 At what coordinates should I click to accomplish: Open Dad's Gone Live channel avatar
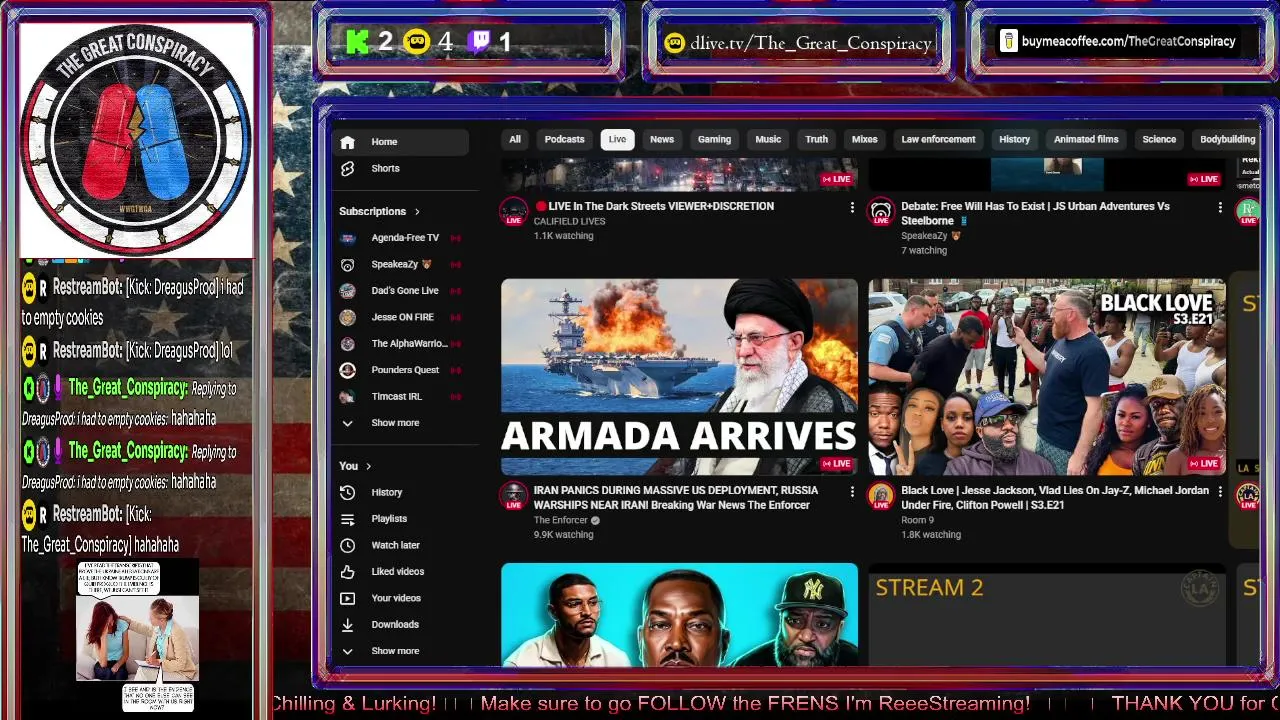[347, 291]
